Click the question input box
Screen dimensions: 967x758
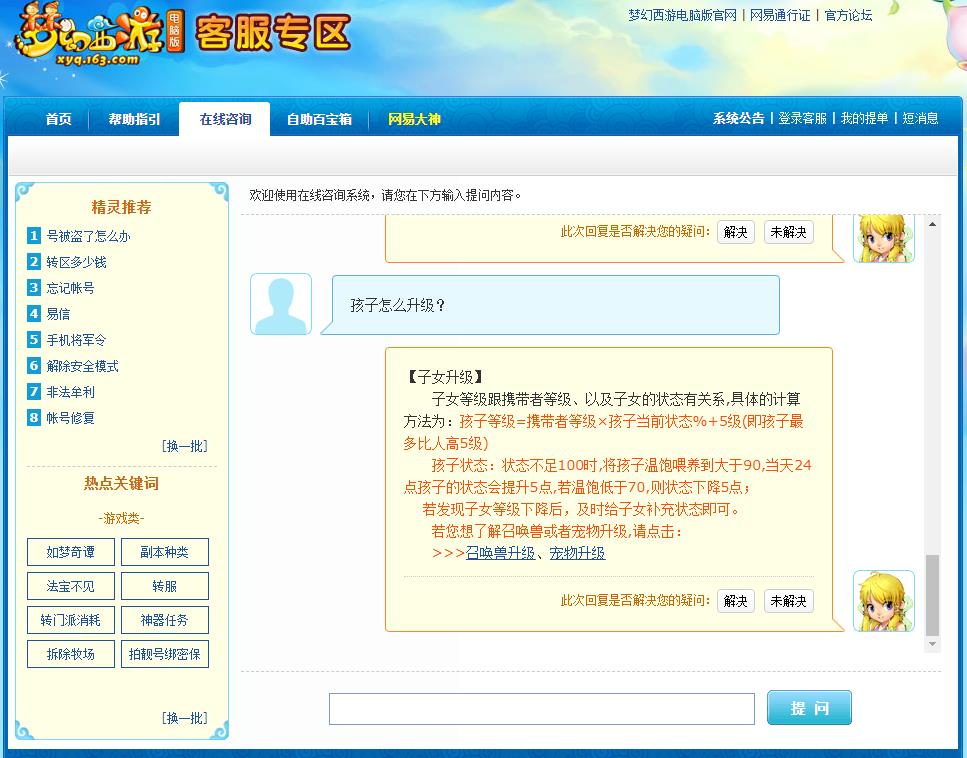[x=541, y=708]
